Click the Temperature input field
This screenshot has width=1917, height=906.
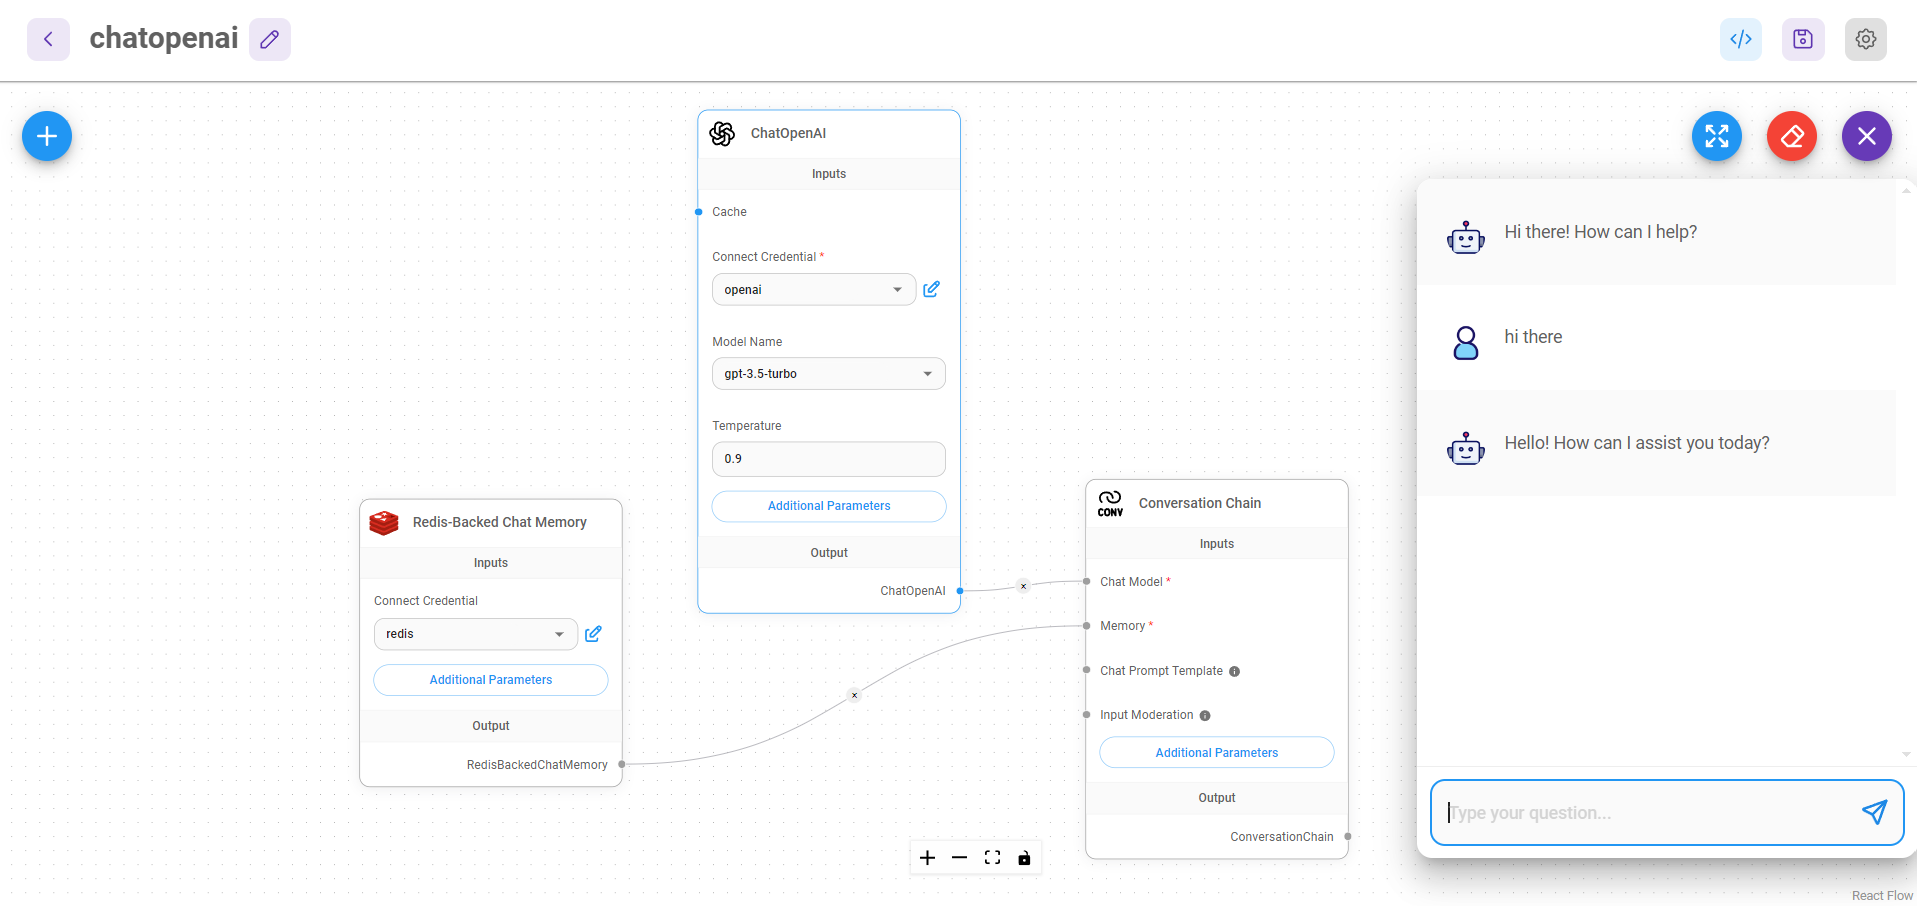tap(828, 459)
